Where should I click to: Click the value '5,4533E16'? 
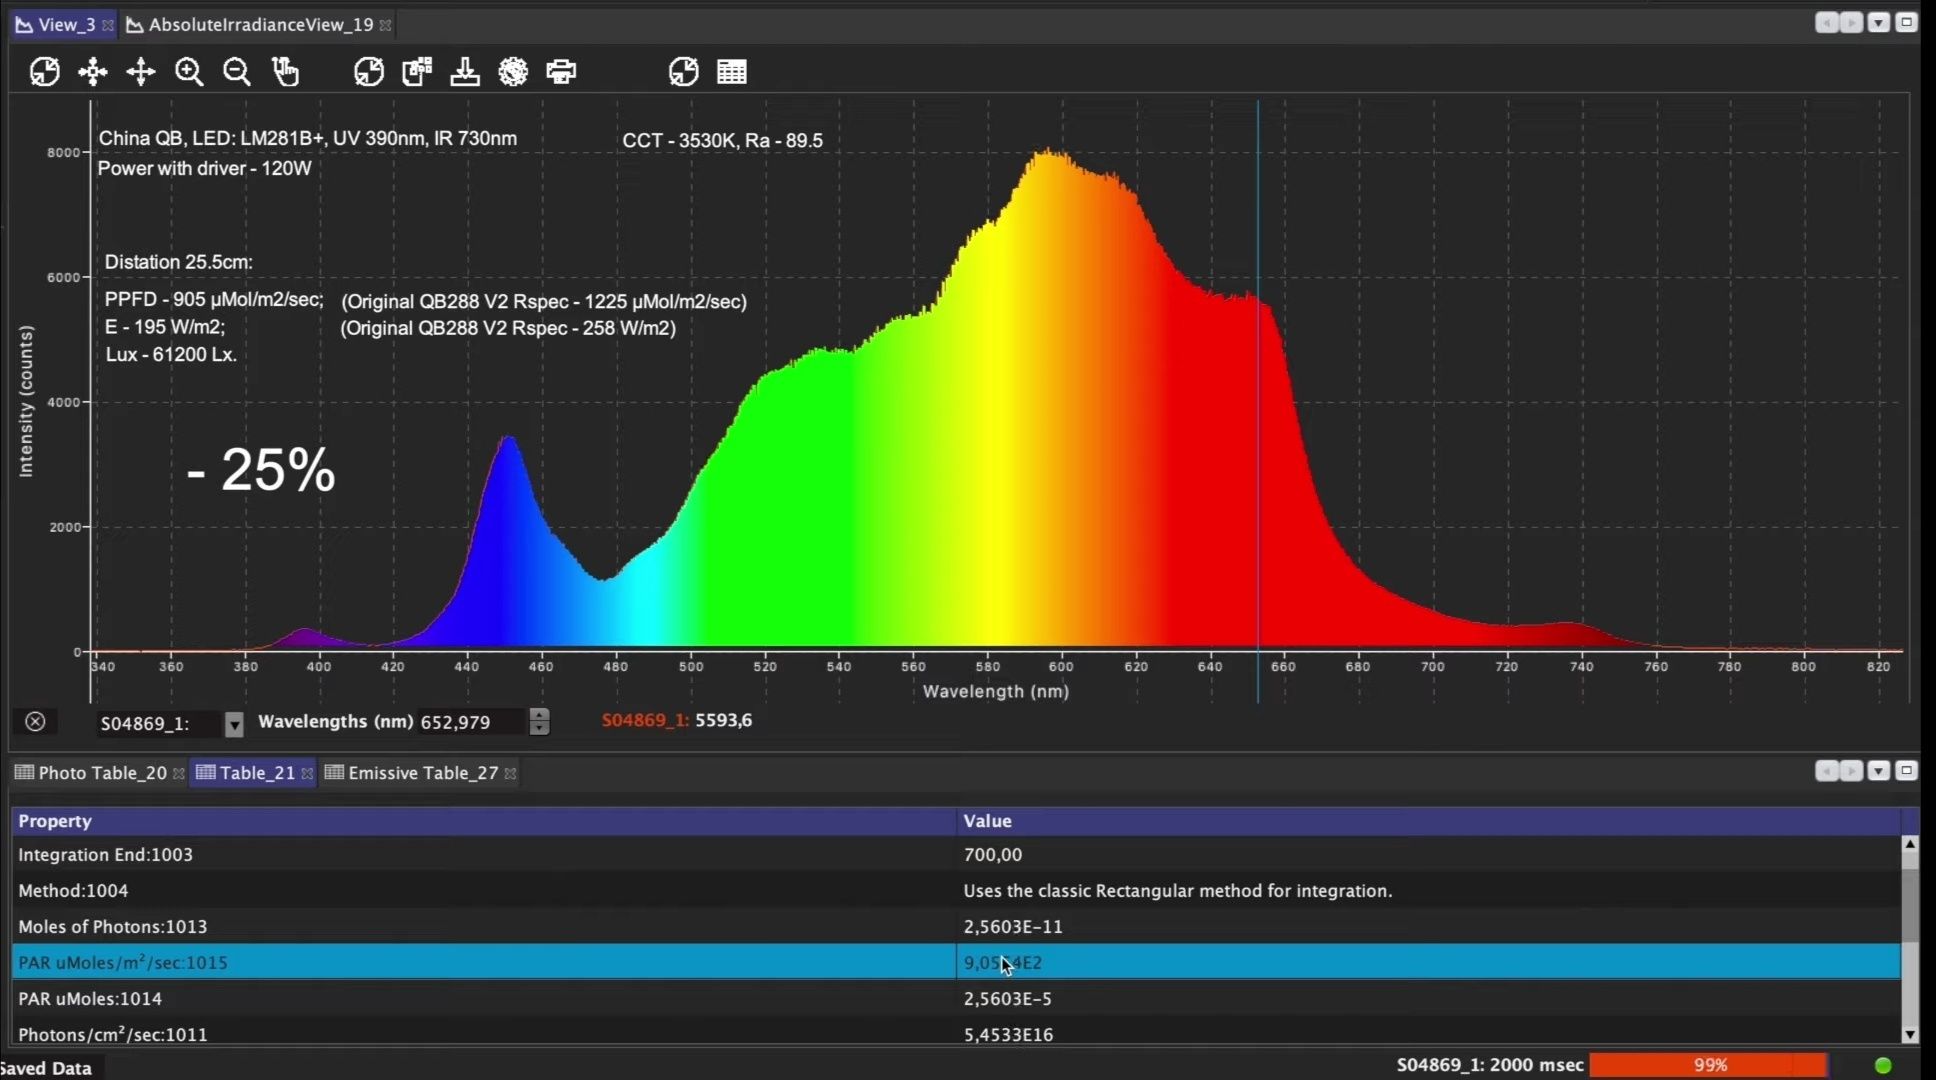point(1008,1035)
